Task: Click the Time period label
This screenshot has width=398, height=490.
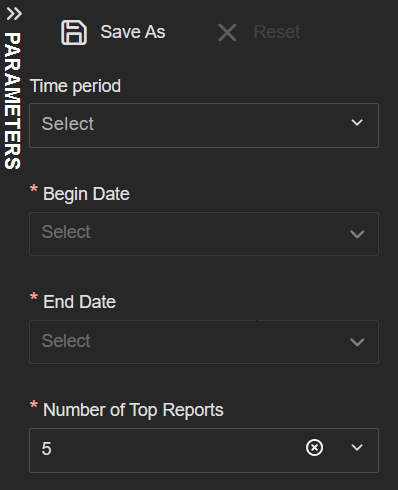Action: (x=75, y=87)
